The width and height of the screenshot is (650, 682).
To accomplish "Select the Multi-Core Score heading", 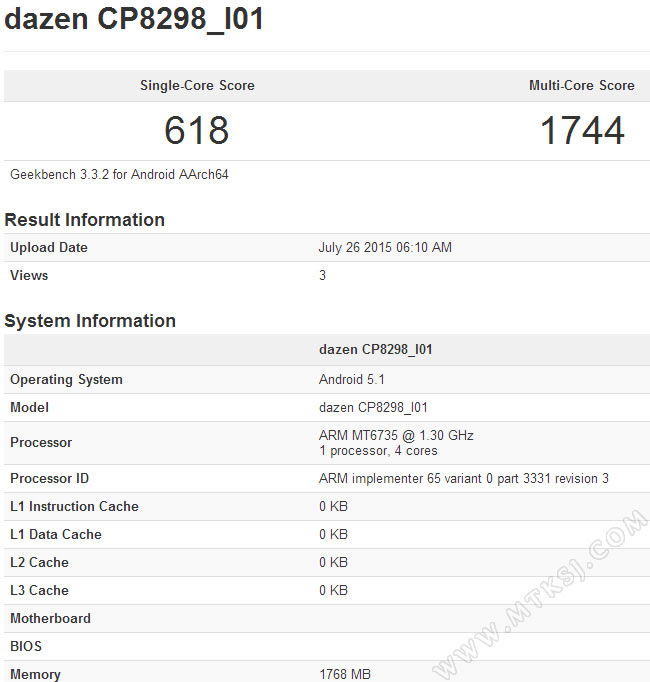I will 582,85.
